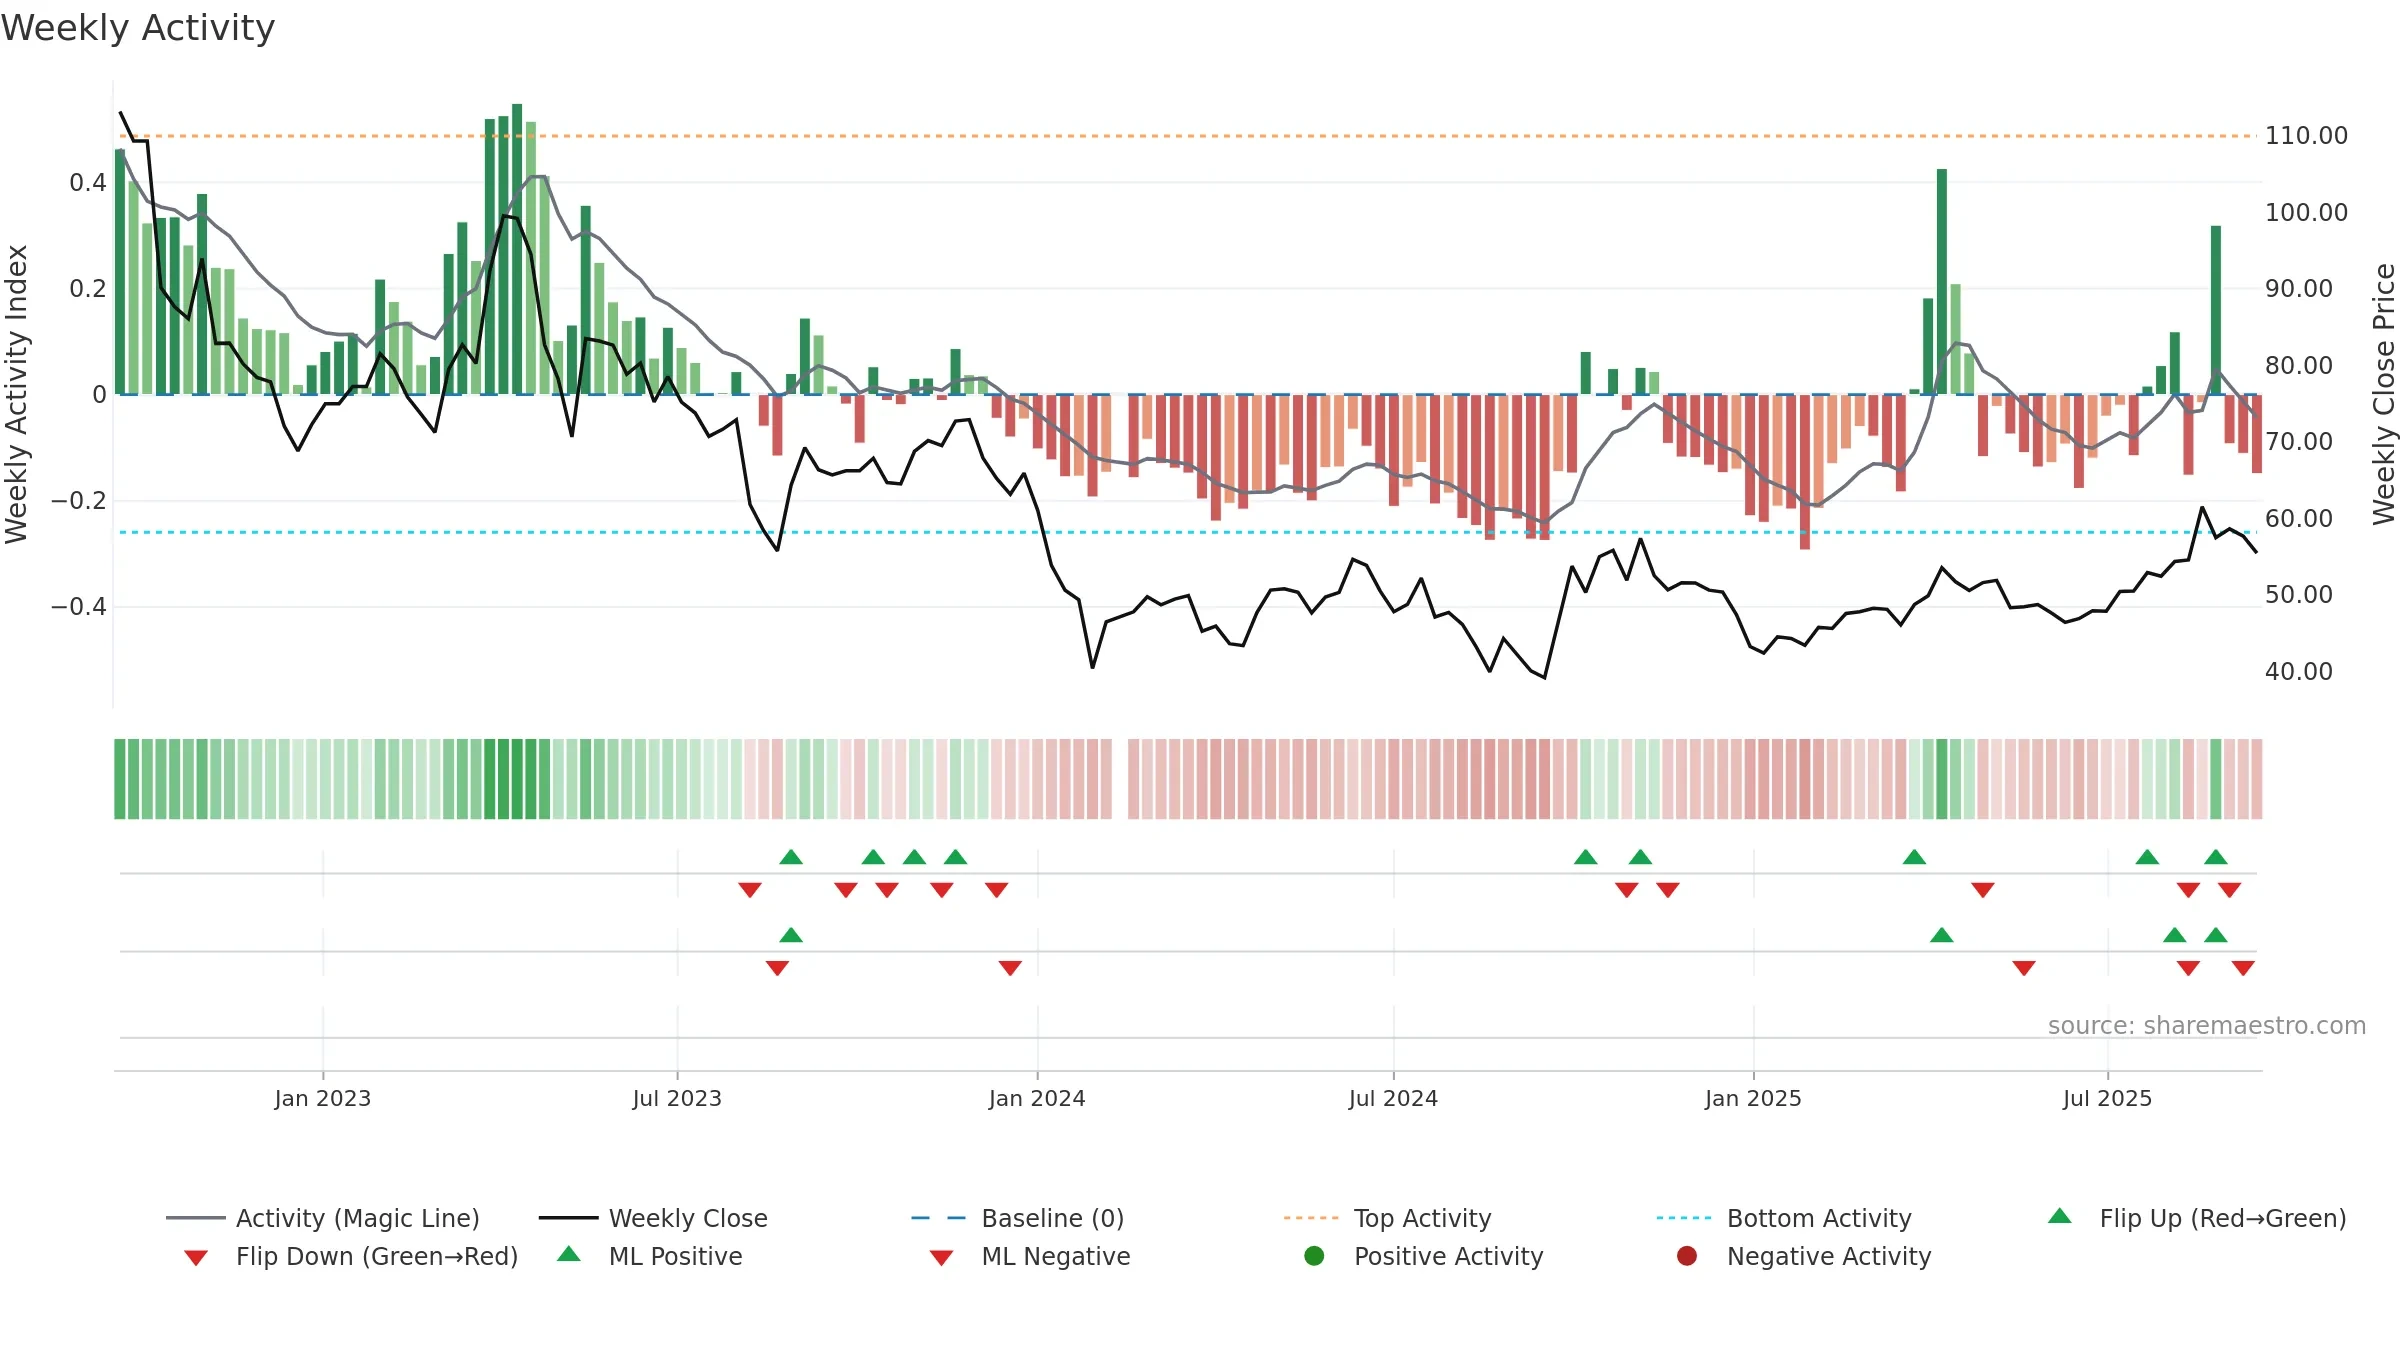The width and height of the screenshot is (2400, 1350).
Task: Click the Weekly Activity chart title
Action: [138, 28]
